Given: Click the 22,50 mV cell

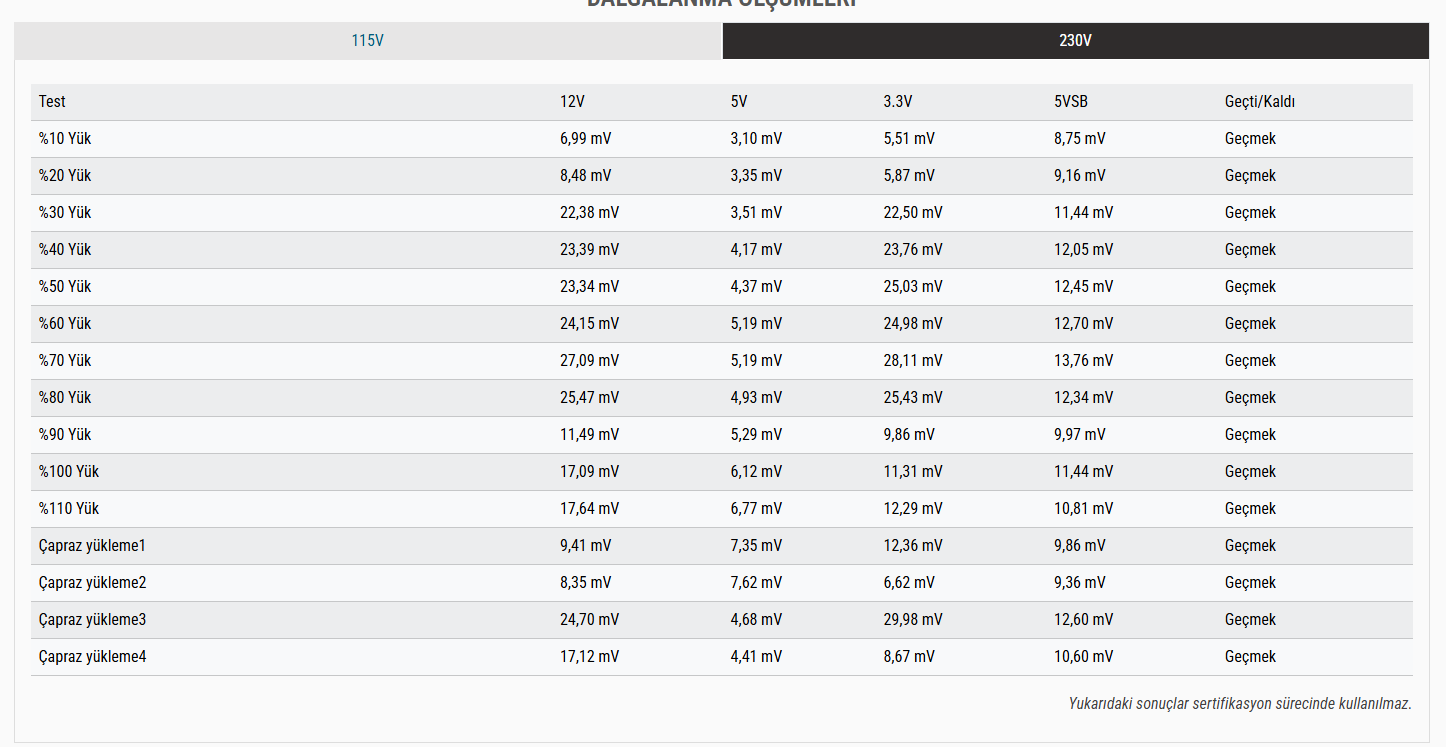Looking at the screenshot, I should tap(913, 213).
